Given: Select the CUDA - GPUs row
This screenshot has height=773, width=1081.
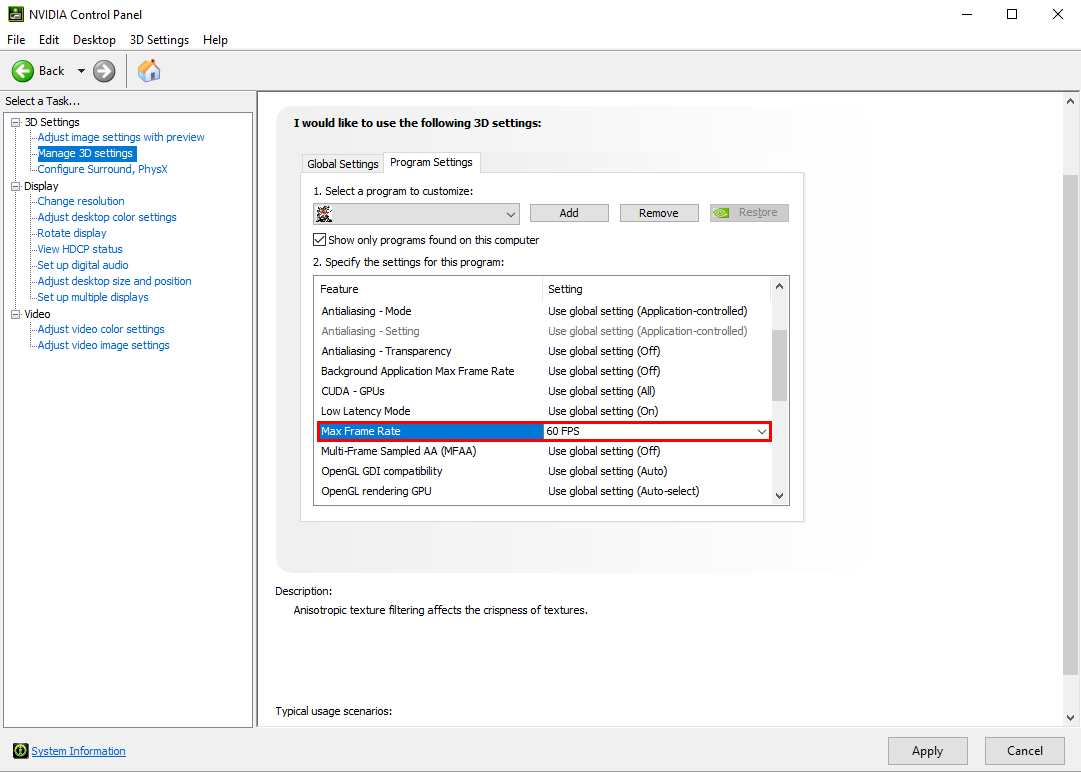Looking at the screenshot, I should (543, 391).
